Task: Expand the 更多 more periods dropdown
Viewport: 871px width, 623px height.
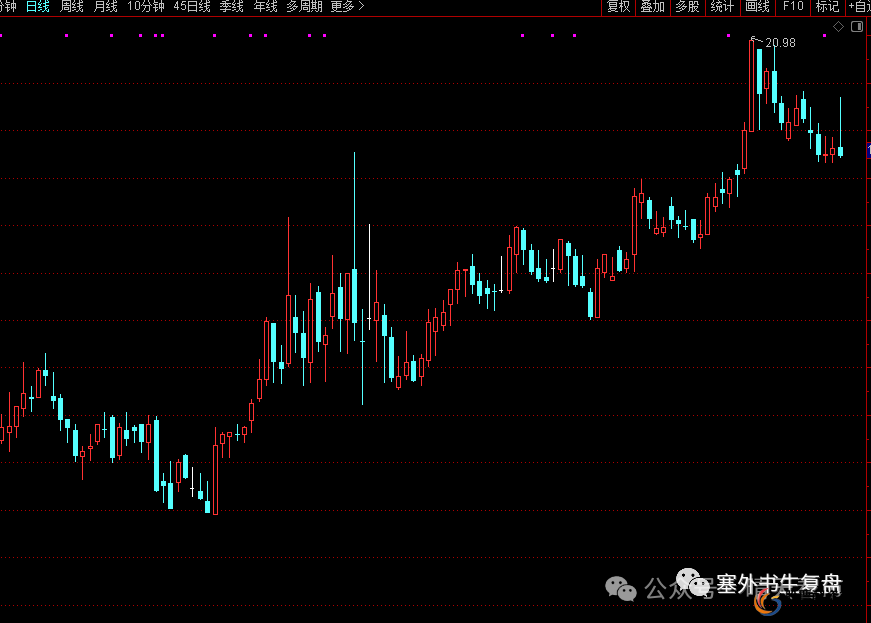Action: pos(347,7)
